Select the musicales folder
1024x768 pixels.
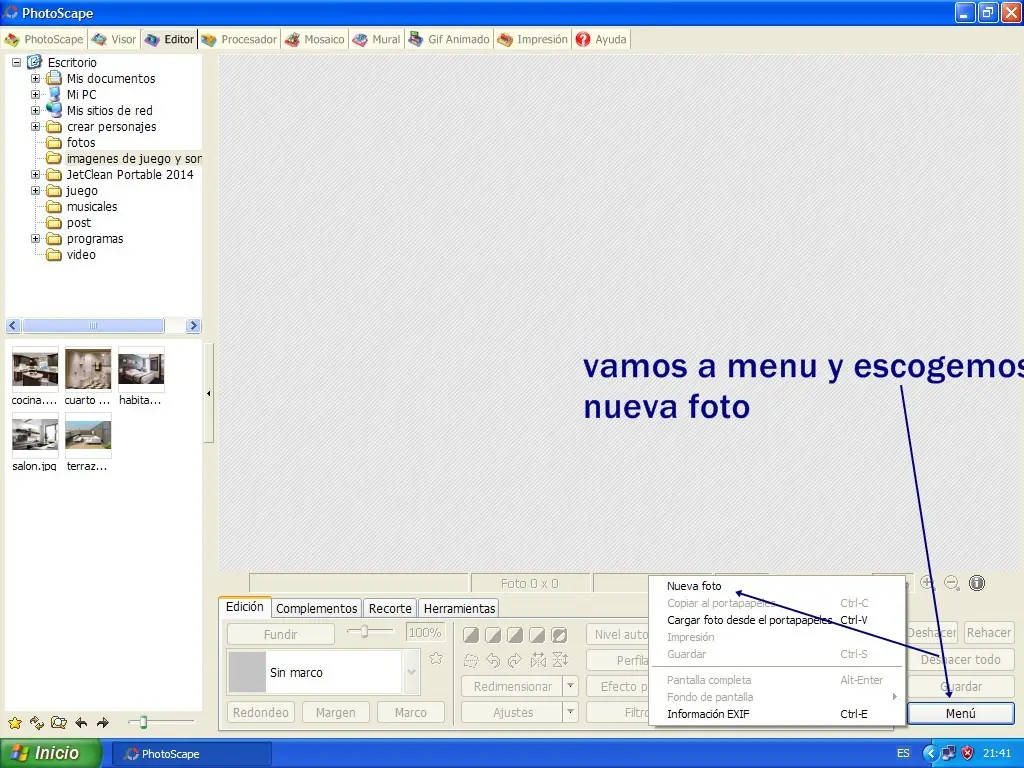(x=91, y=206)
